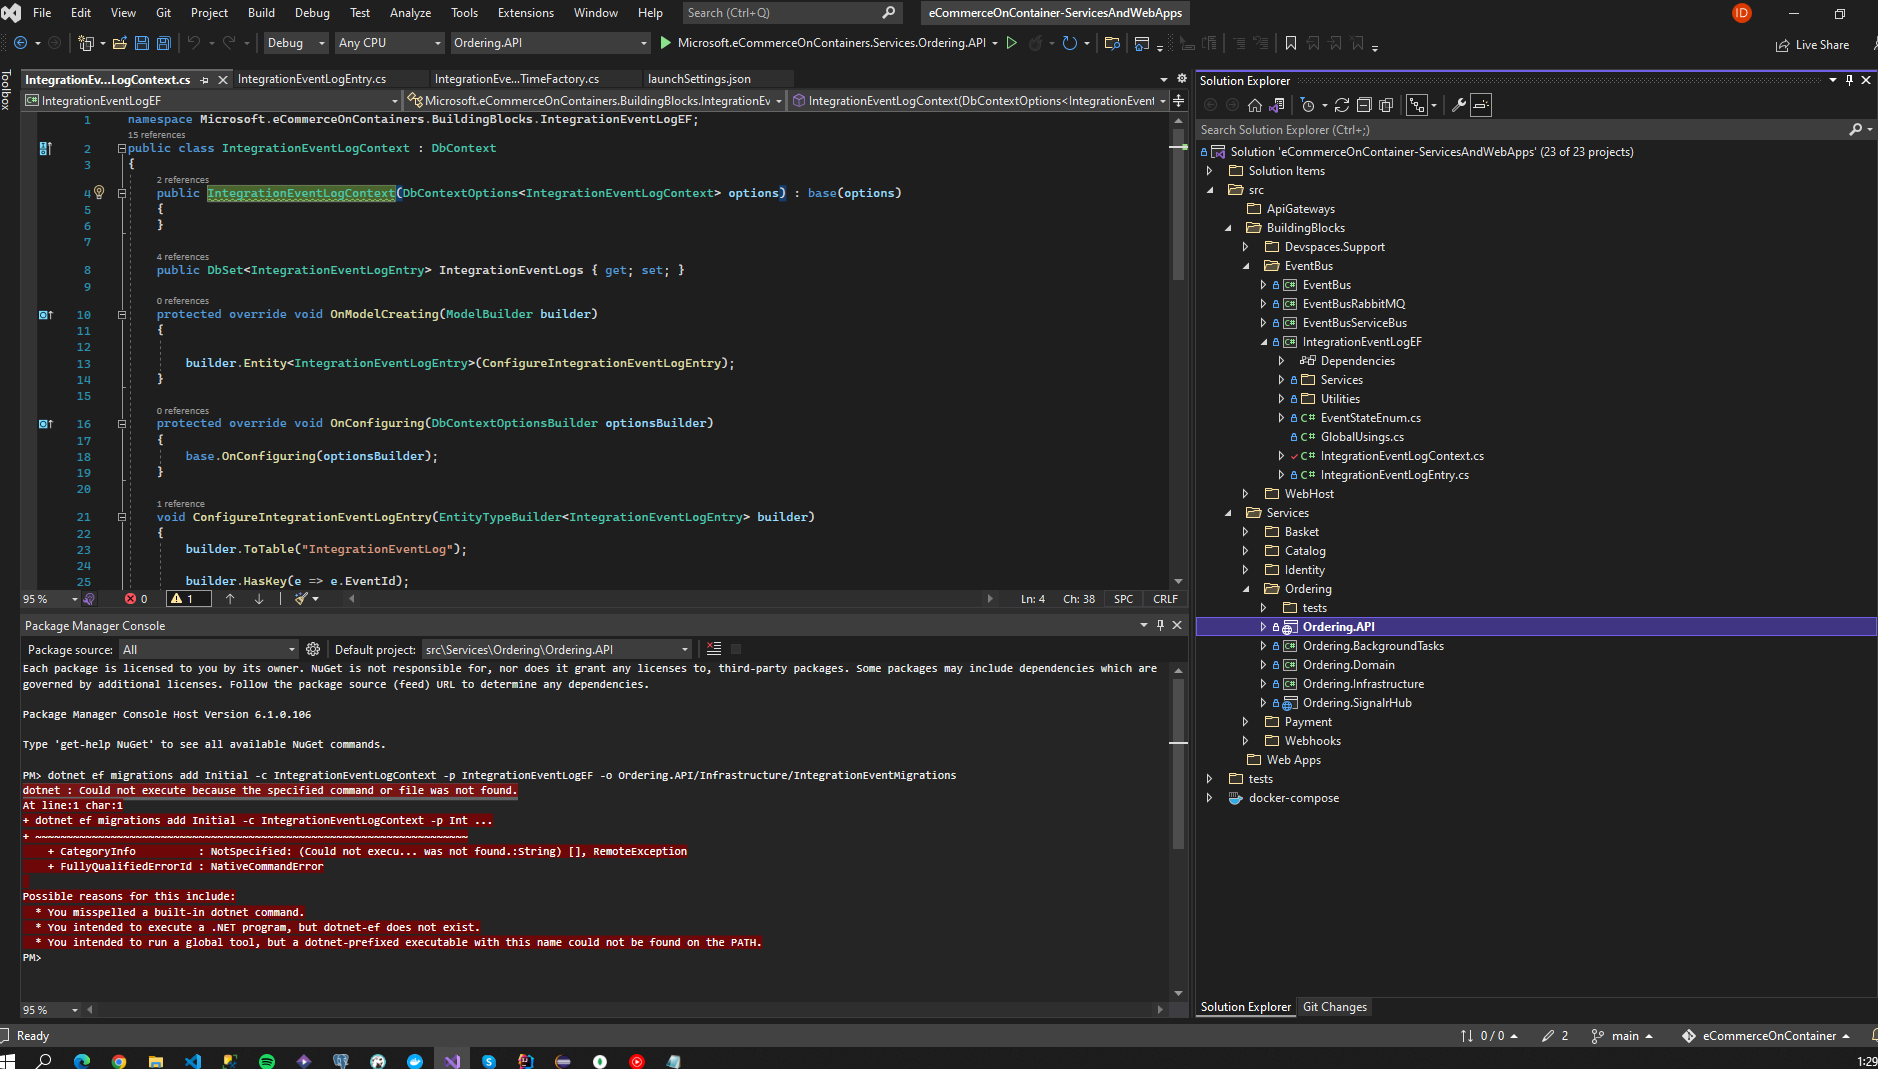The image size is (1878, 1069).
Task: Click Solution Explorer Home icon
Action: [1255, 105]
